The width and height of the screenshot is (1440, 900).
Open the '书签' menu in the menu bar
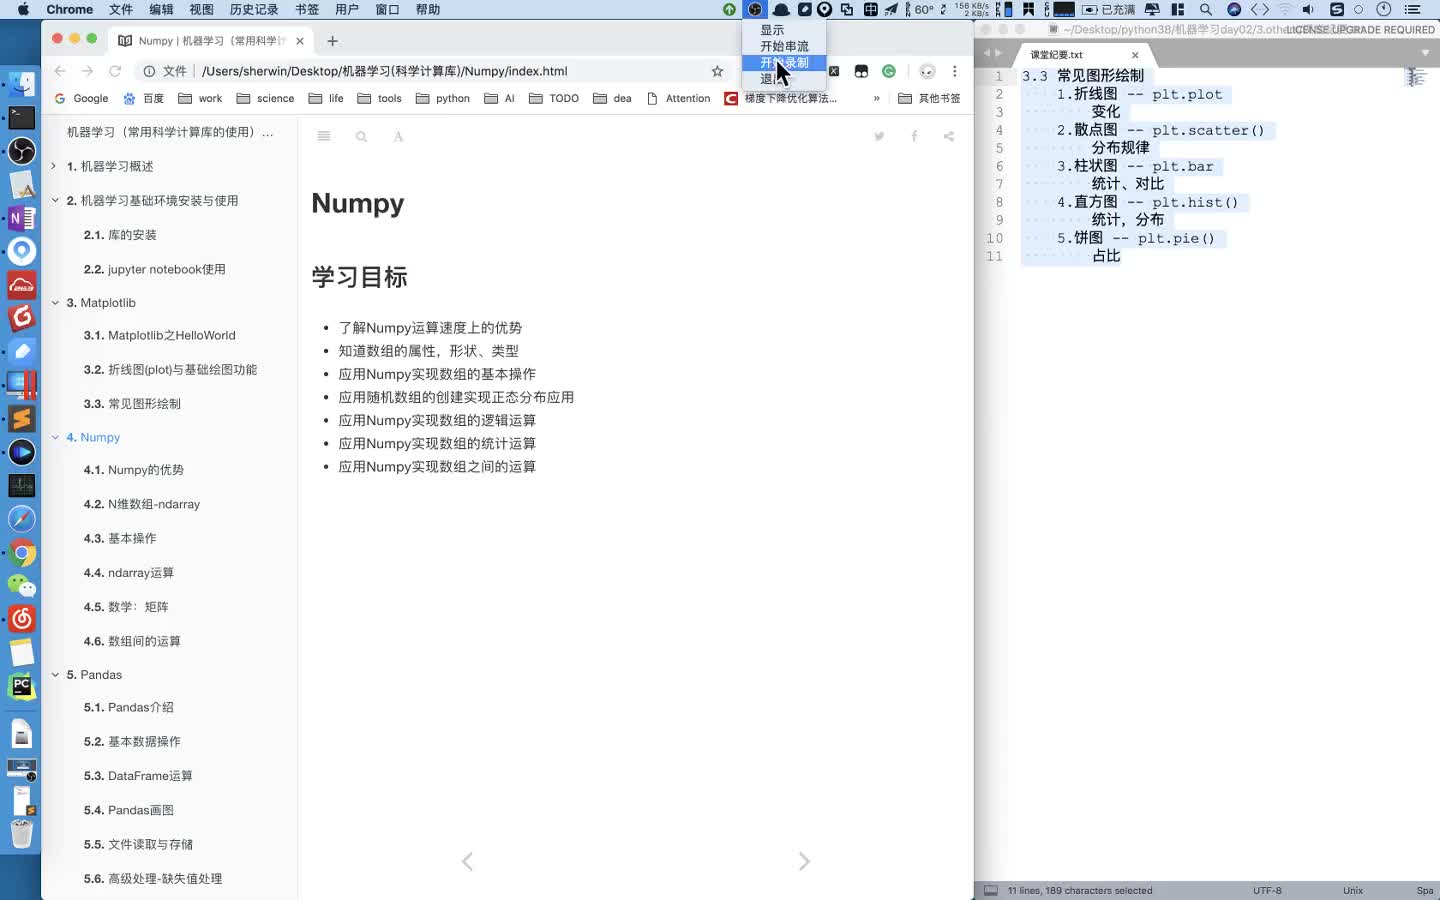pyautogui.click(x=307, y=9)
